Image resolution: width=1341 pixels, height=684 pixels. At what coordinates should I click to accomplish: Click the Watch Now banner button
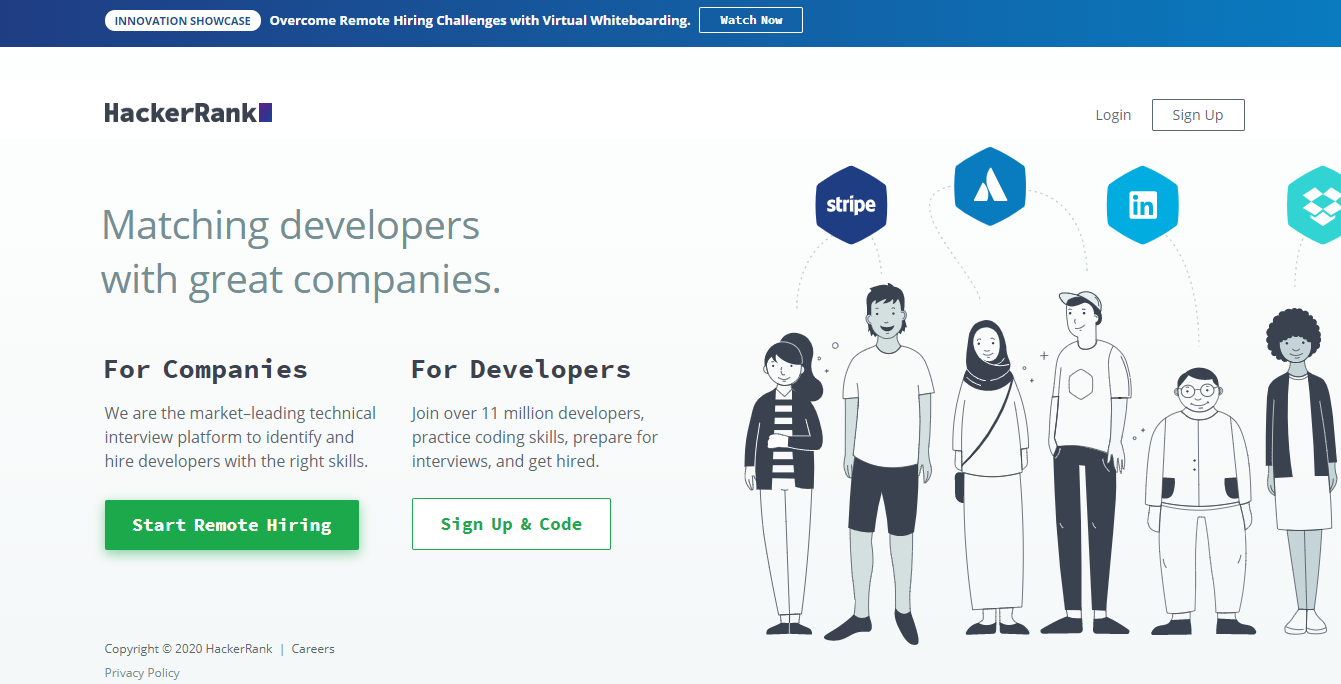click(751, 20)
